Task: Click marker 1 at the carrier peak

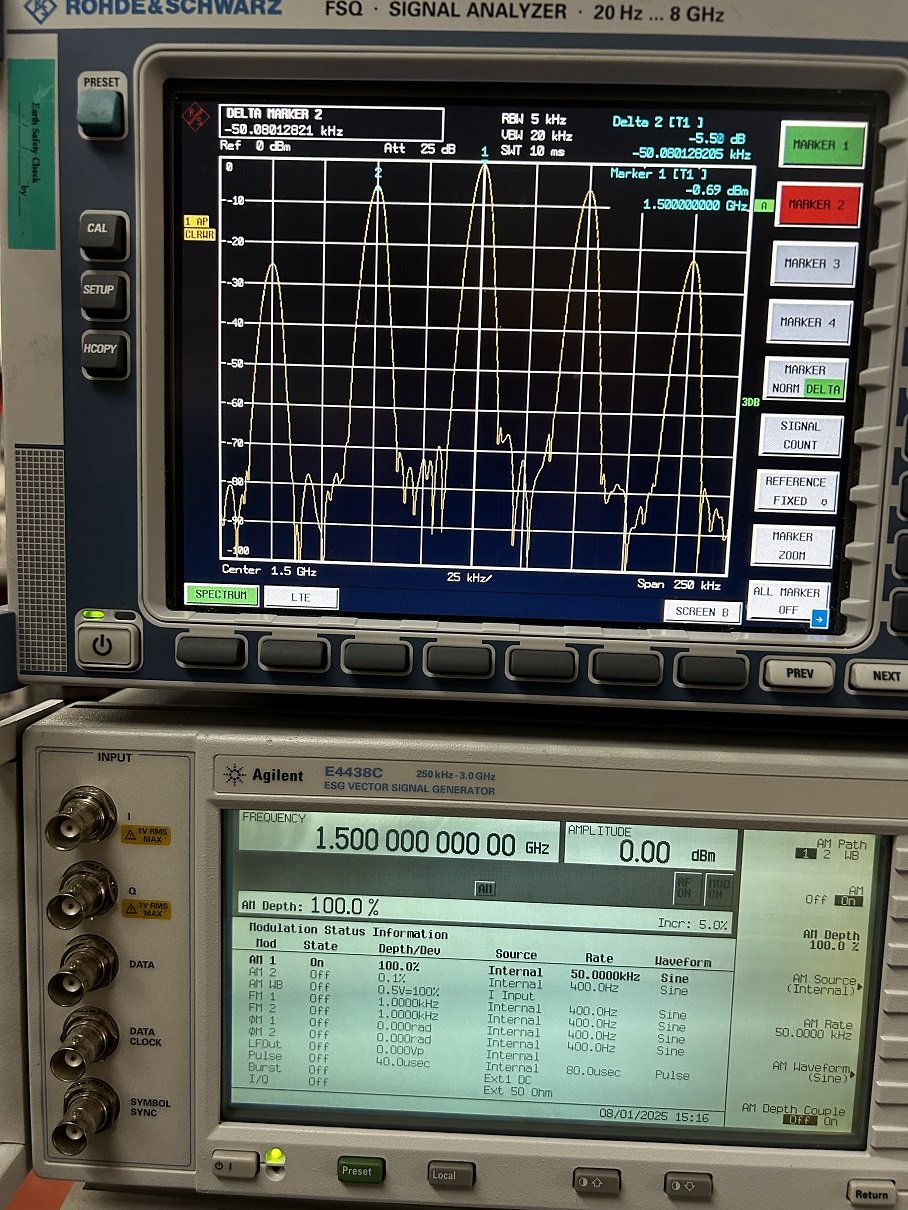Action: (484, 153)
